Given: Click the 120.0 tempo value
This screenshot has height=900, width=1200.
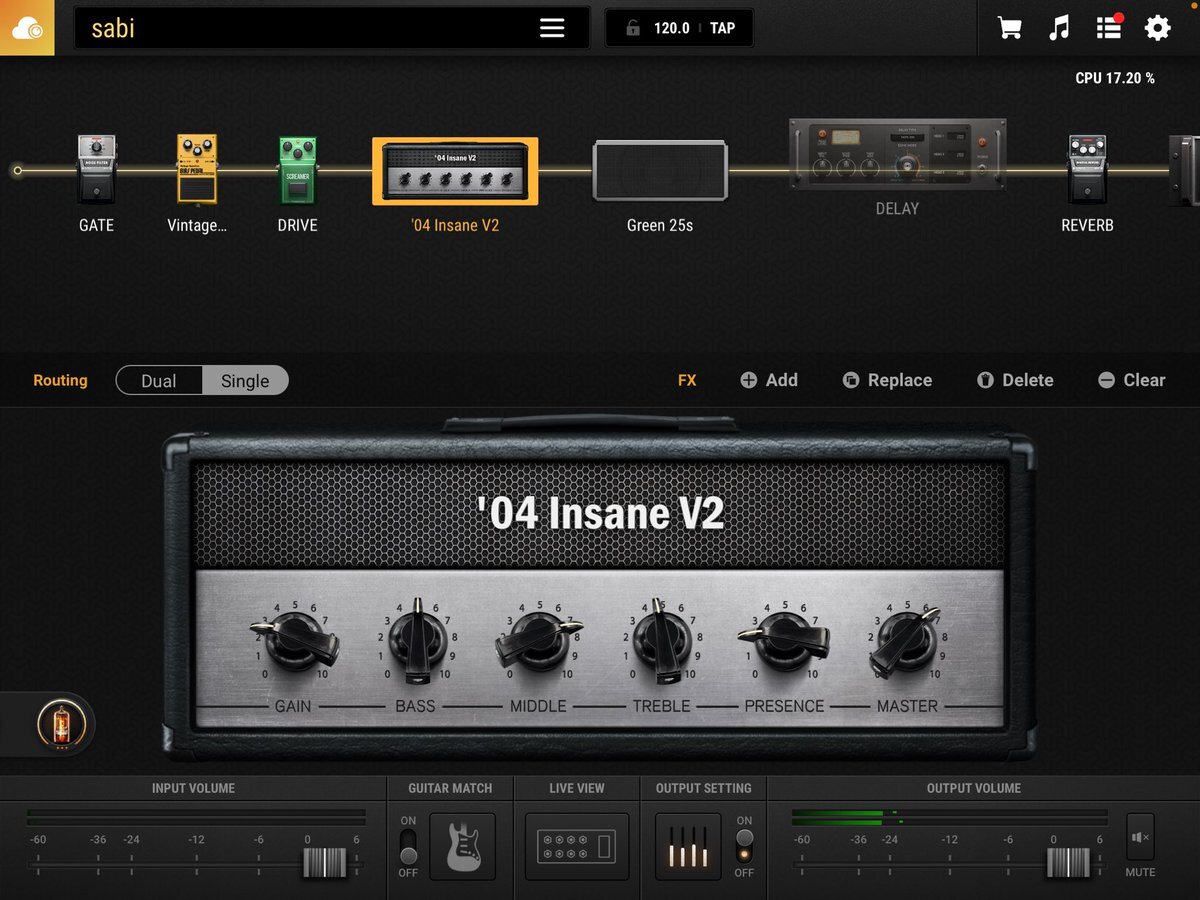Looking at the screenshot, I should point(672,28).
